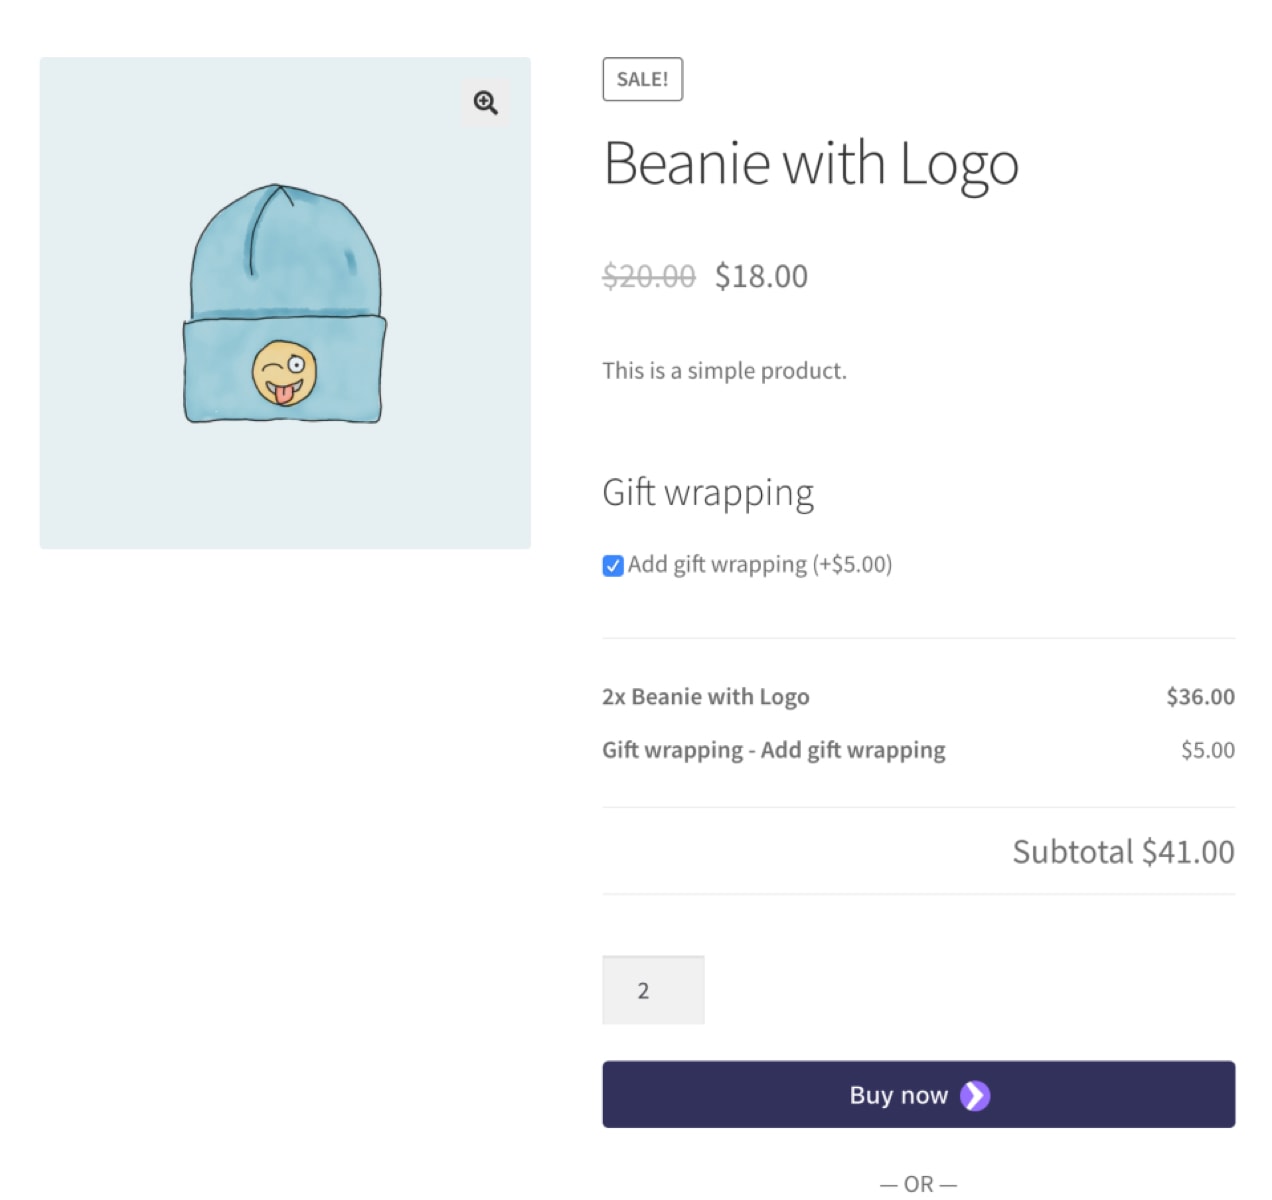Click the "2x Beanie with Logo" line item
The width and height of the screenshot is (1272, 1200).
click(x=705, y=697)
